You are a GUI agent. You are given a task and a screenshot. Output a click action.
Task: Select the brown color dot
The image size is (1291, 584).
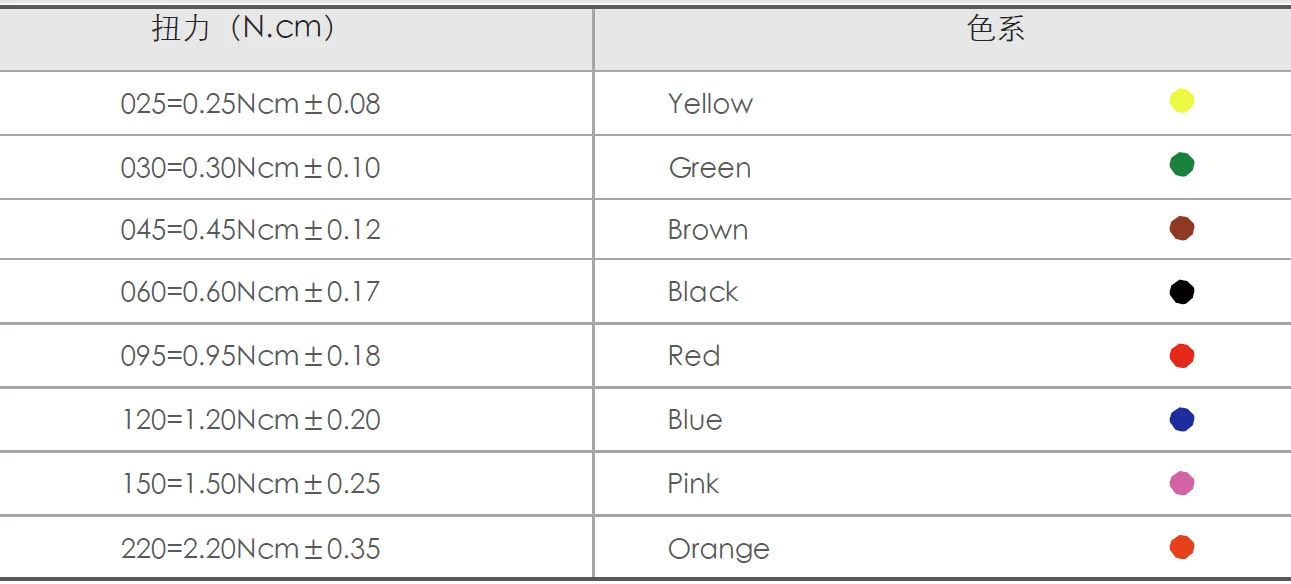click(x=1181, y=228)
